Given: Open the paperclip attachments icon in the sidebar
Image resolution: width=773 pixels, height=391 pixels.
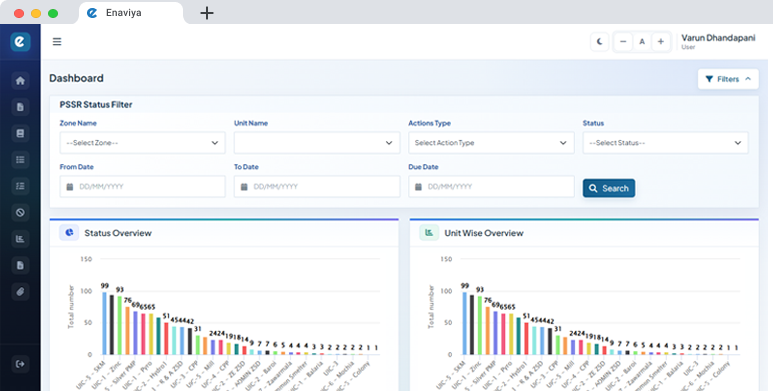Looking at the screenshot, I should tap(20, 292).
